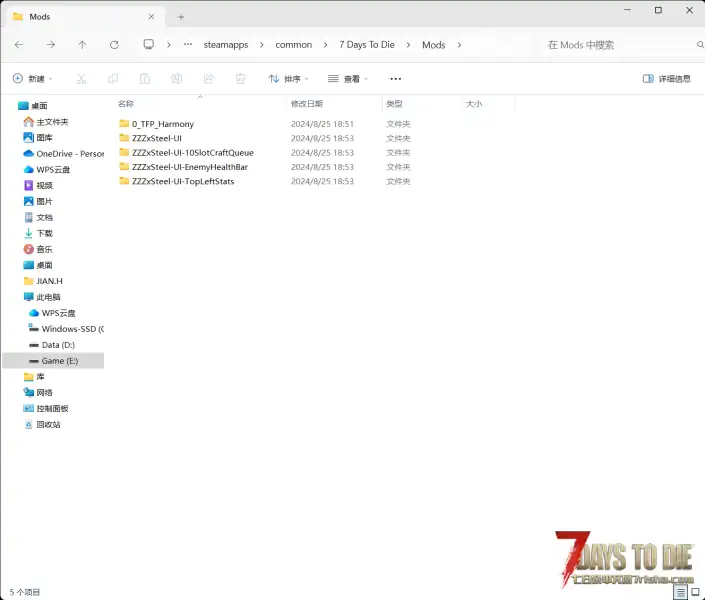
Task: Click the Copy icon in toolbar
Action: [x=113, y=79]
